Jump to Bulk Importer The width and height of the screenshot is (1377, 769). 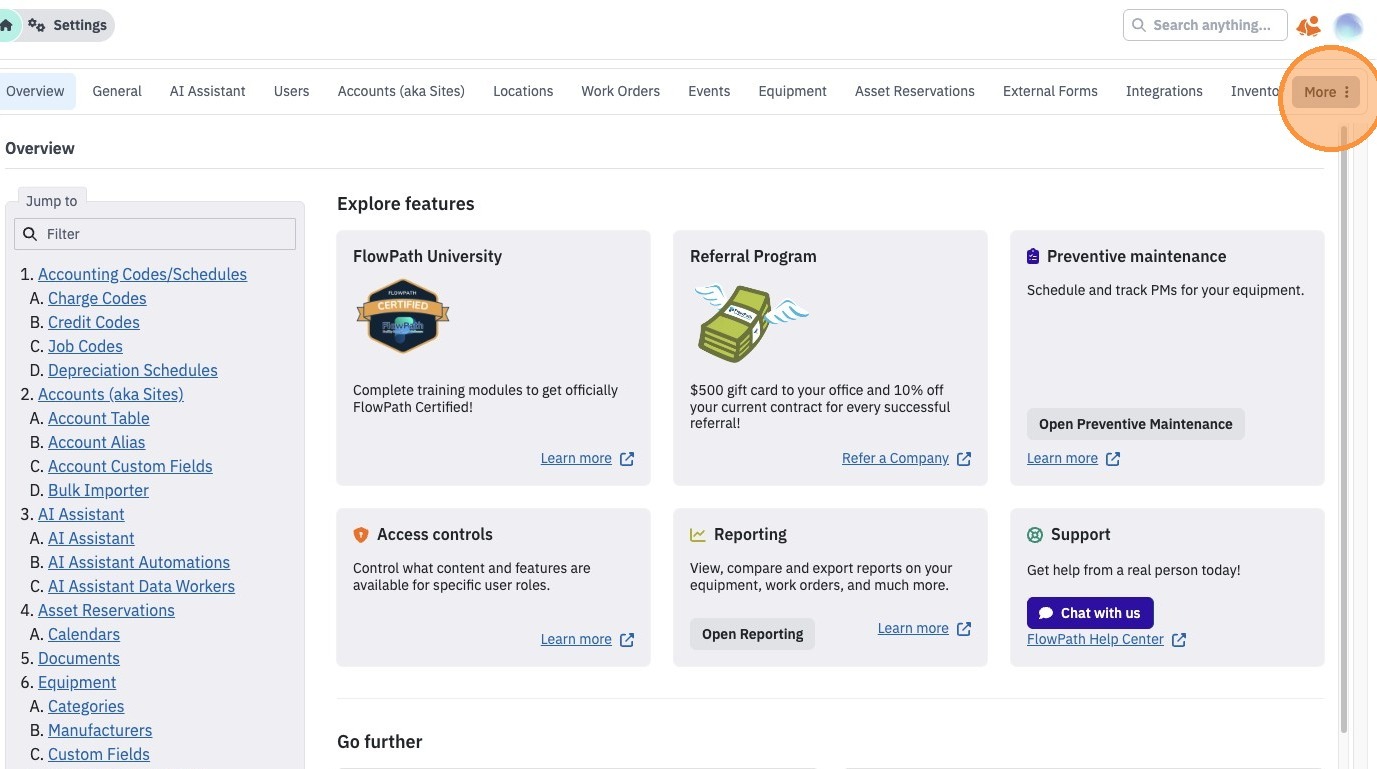point(98,490)
